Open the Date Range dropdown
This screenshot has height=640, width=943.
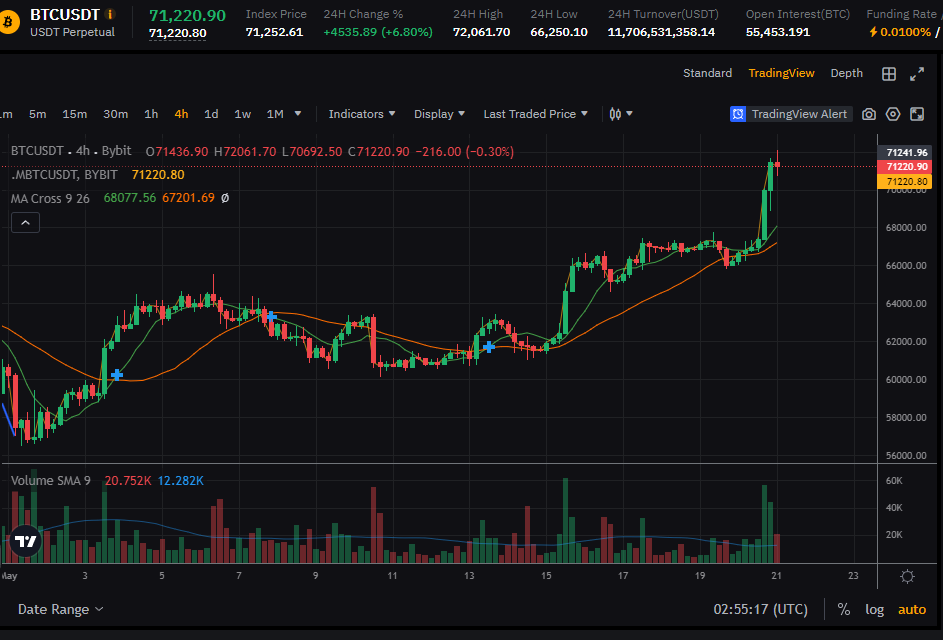(x=60, y=609)
